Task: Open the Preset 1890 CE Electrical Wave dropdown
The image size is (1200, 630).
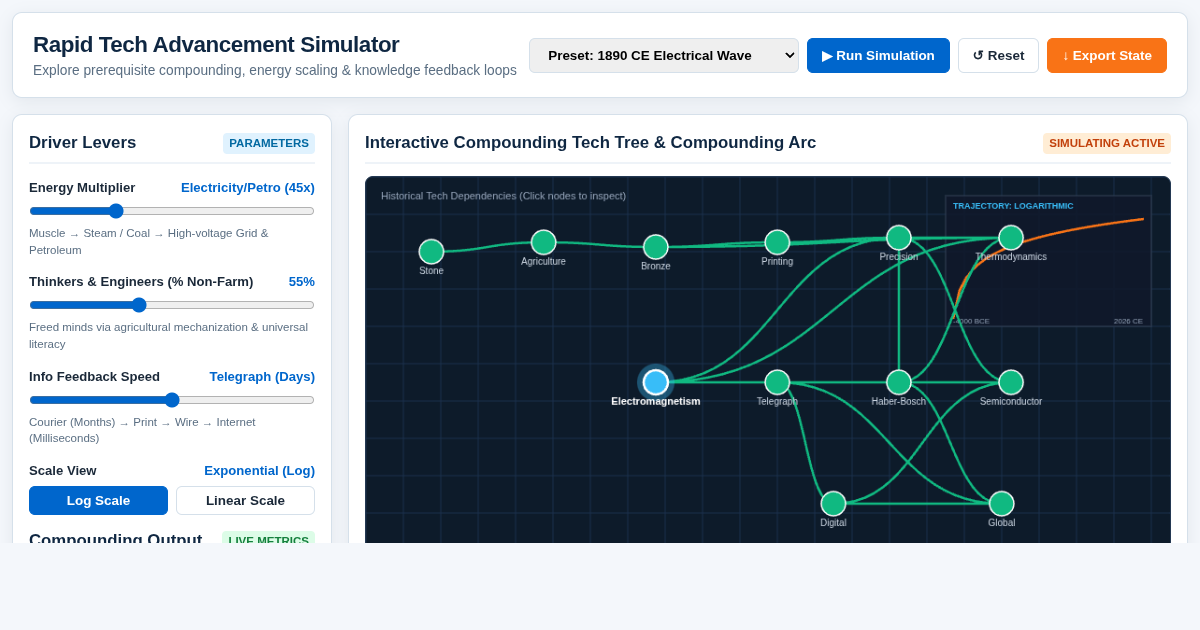Action: [x=664, y=55]
